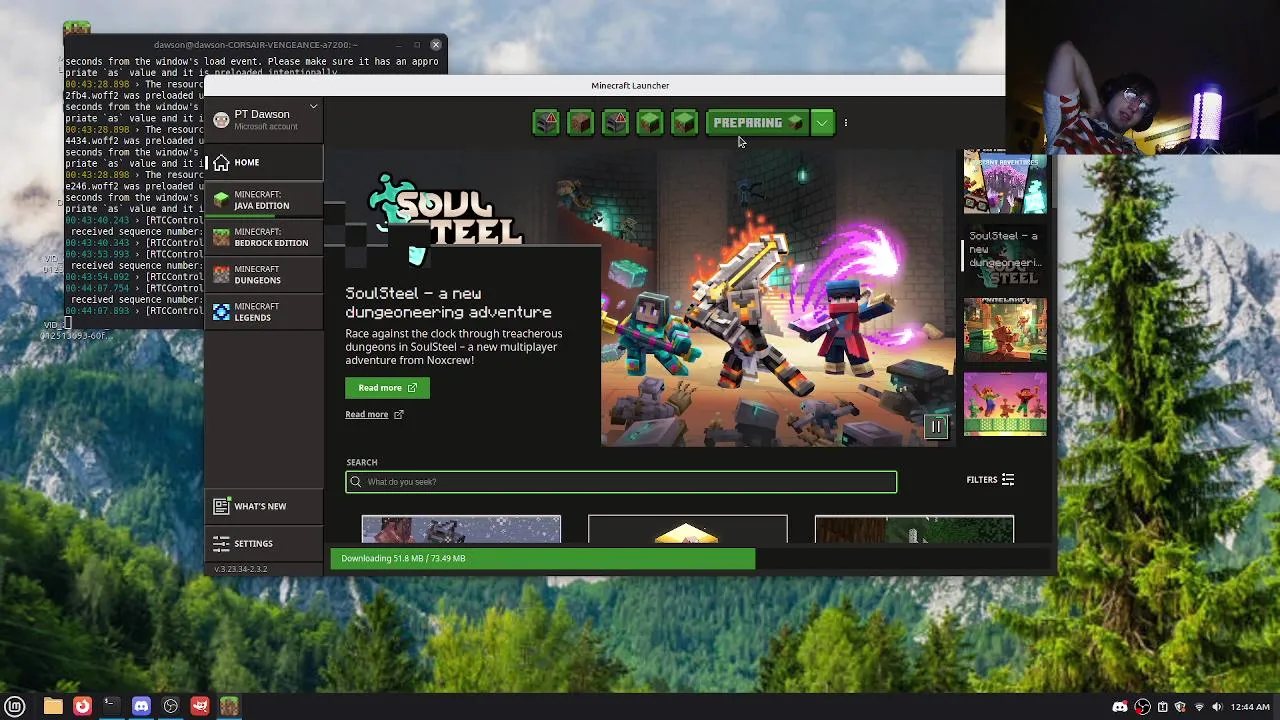Select the bottom colorful characters carousel thumbnail
Viewport: 1280px width, 720px height.
coord(1005,404)
